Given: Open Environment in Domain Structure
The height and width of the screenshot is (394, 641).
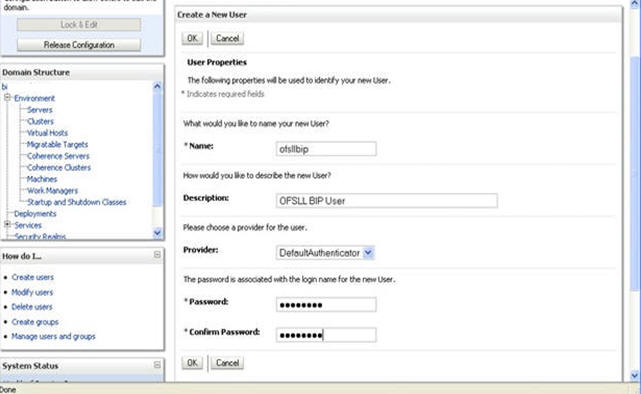Looking at the screenshot, I should (x=34, y=98).
